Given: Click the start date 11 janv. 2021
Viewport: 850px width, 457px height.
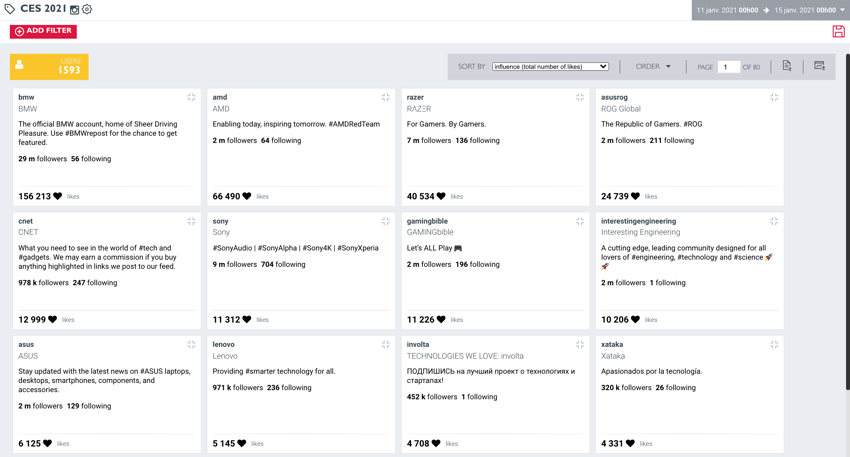Looking at the screenshot, I should (x=727, y=10).
